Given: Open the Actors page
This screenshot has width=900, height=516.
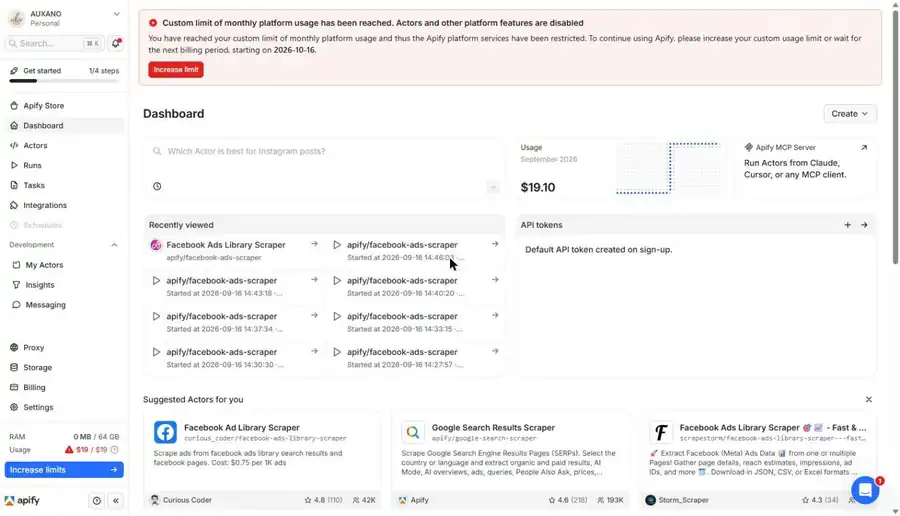Looking at the screenshot, I should [64, 145].
